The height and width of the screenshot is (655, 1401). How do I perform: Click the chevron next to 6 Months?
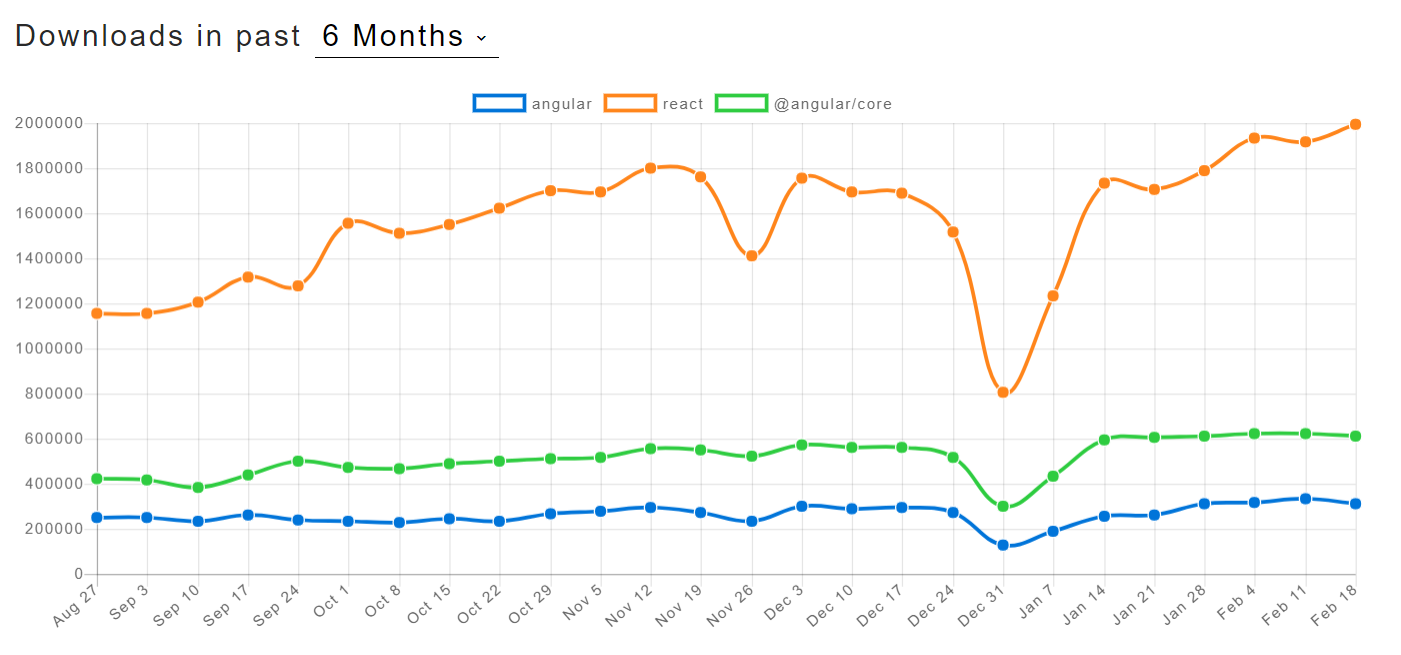click(481, 40)
